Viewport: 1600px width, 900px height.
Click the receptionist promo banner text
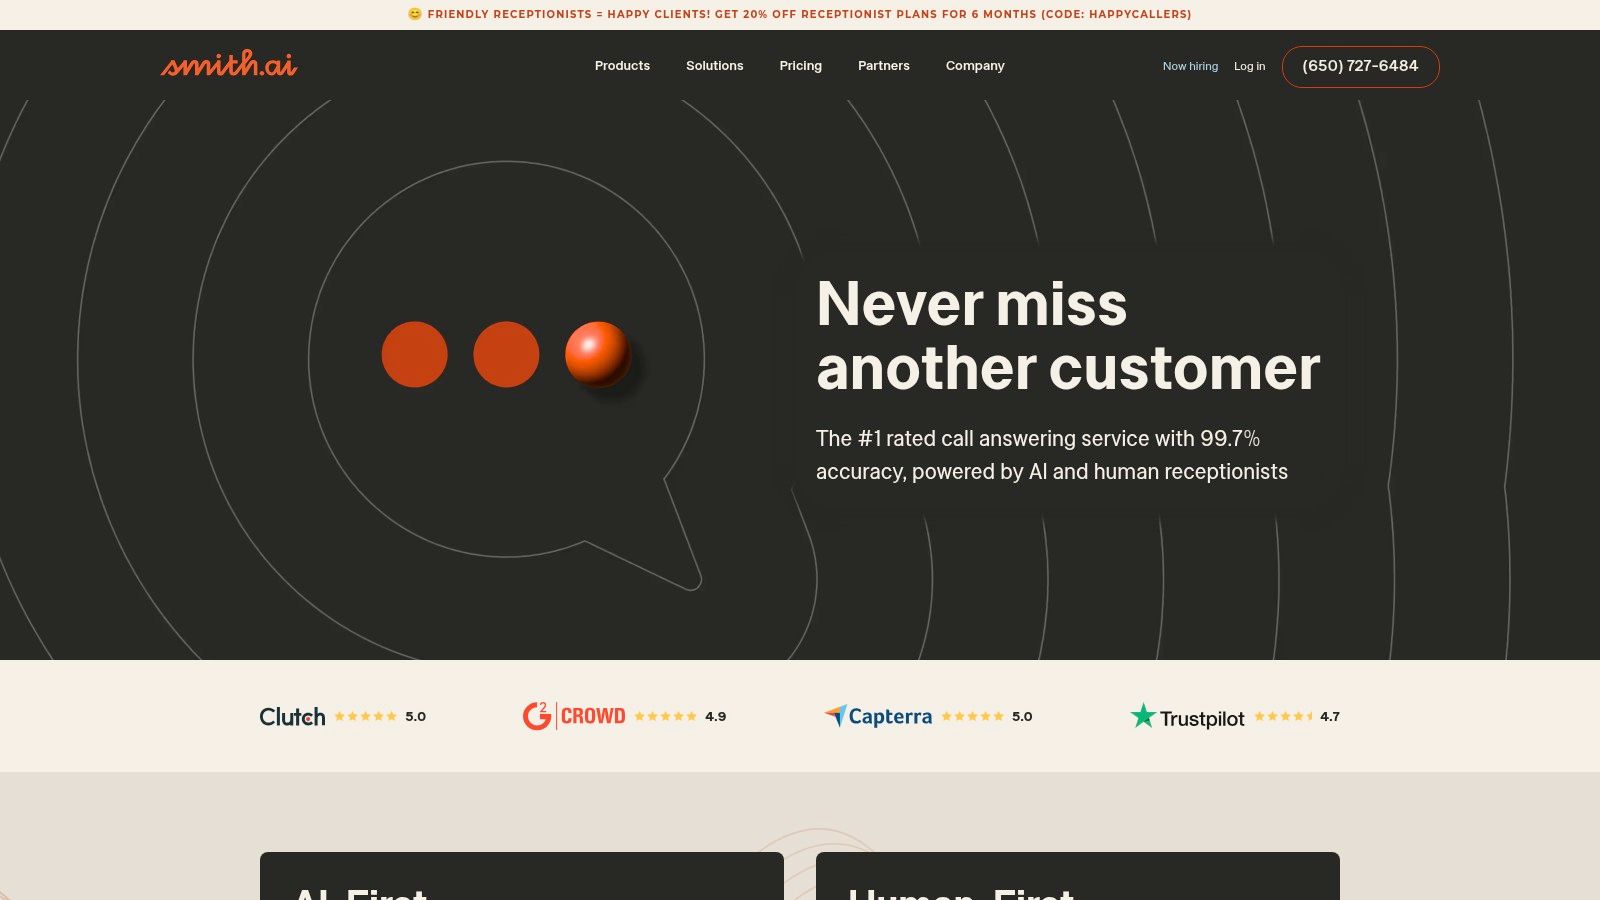pos(809,14)
